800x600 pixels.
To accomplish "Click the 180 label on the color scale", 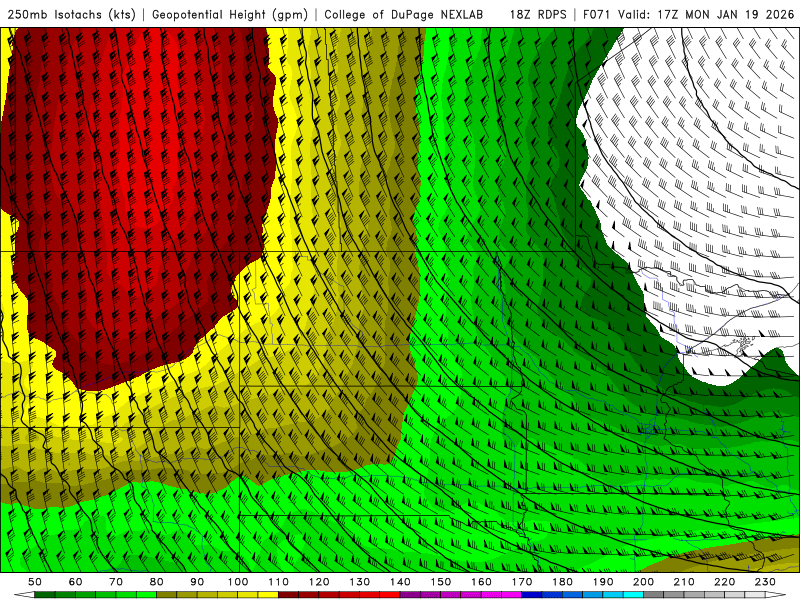I will (562, 582).
